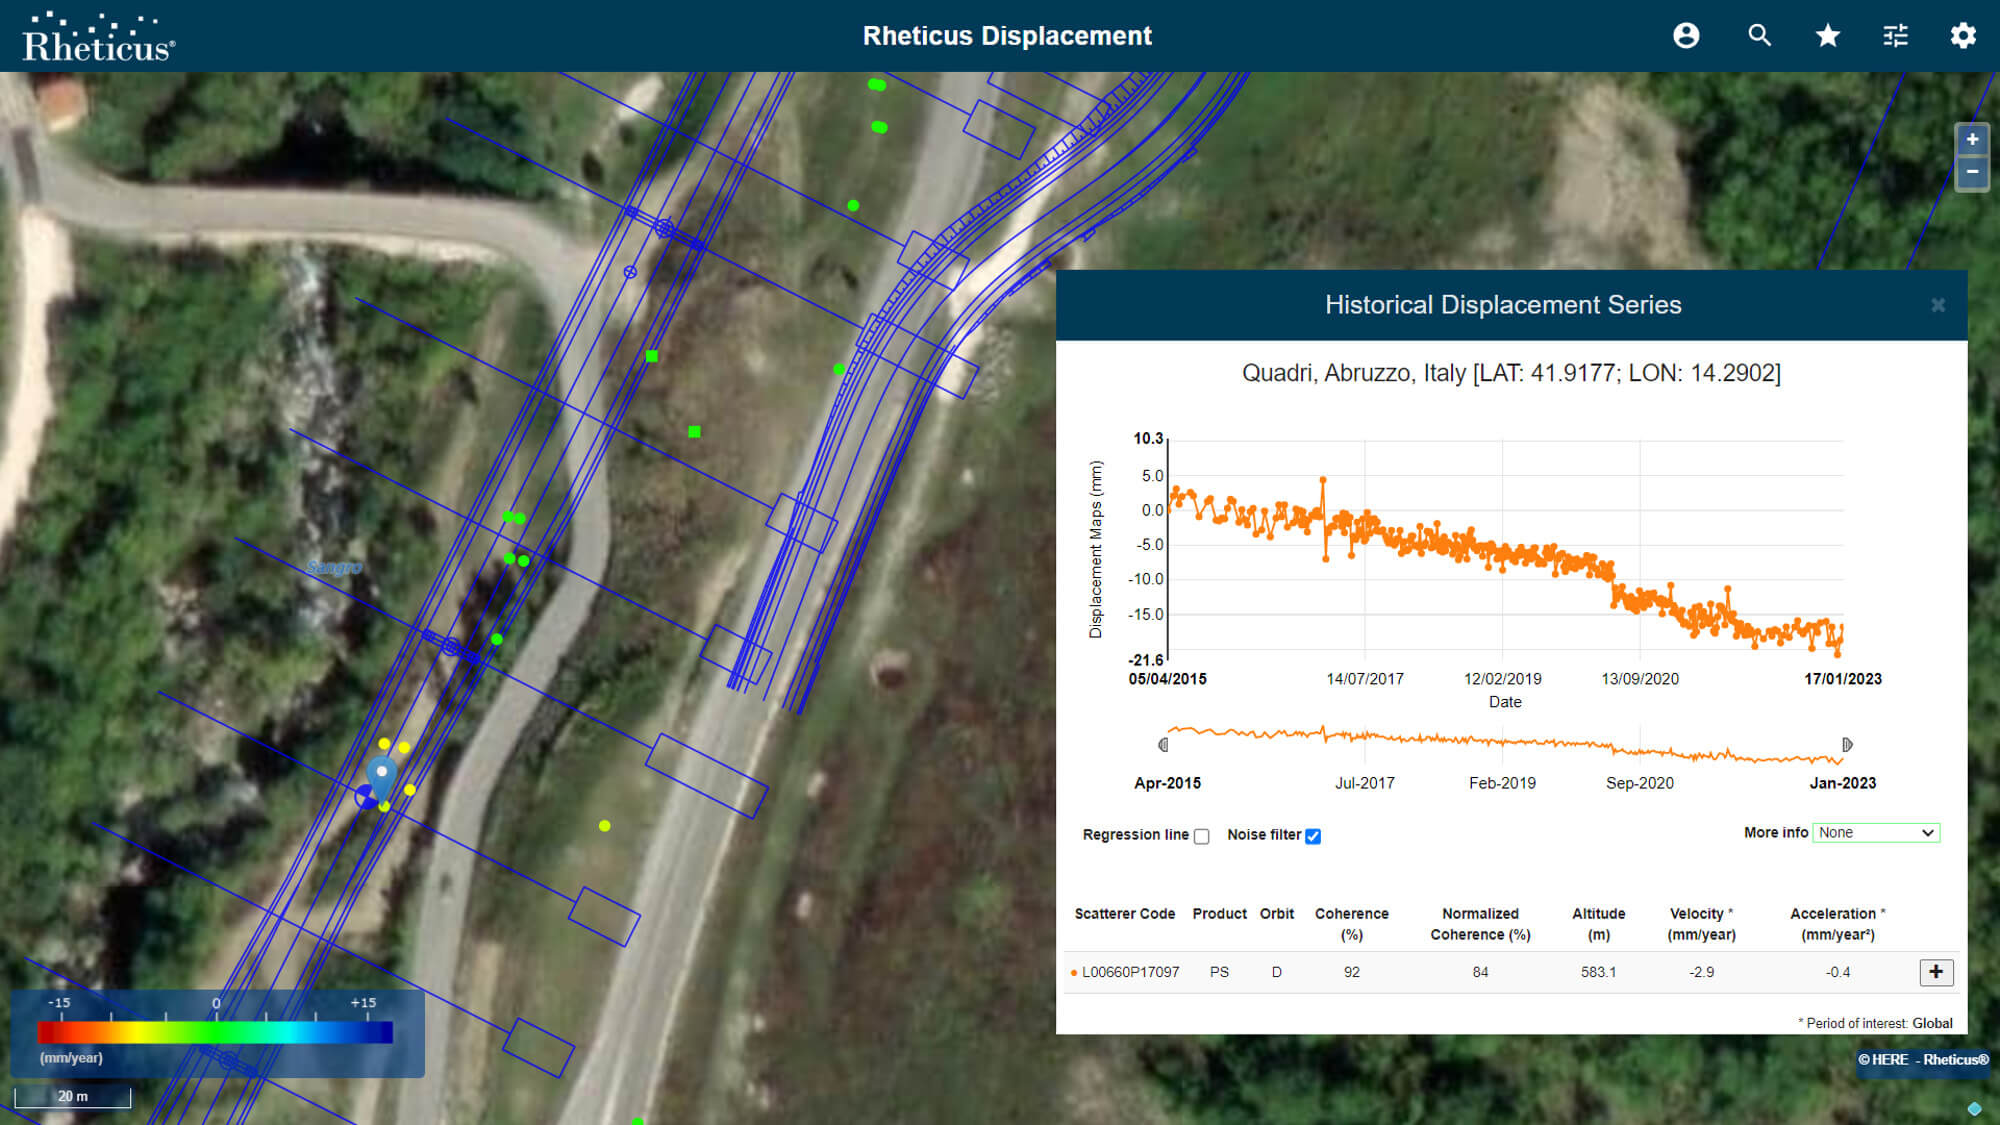Grab the right range handle at Jan-2023
This screenshot has height=1125, width=2000.
coord(1847,745)
